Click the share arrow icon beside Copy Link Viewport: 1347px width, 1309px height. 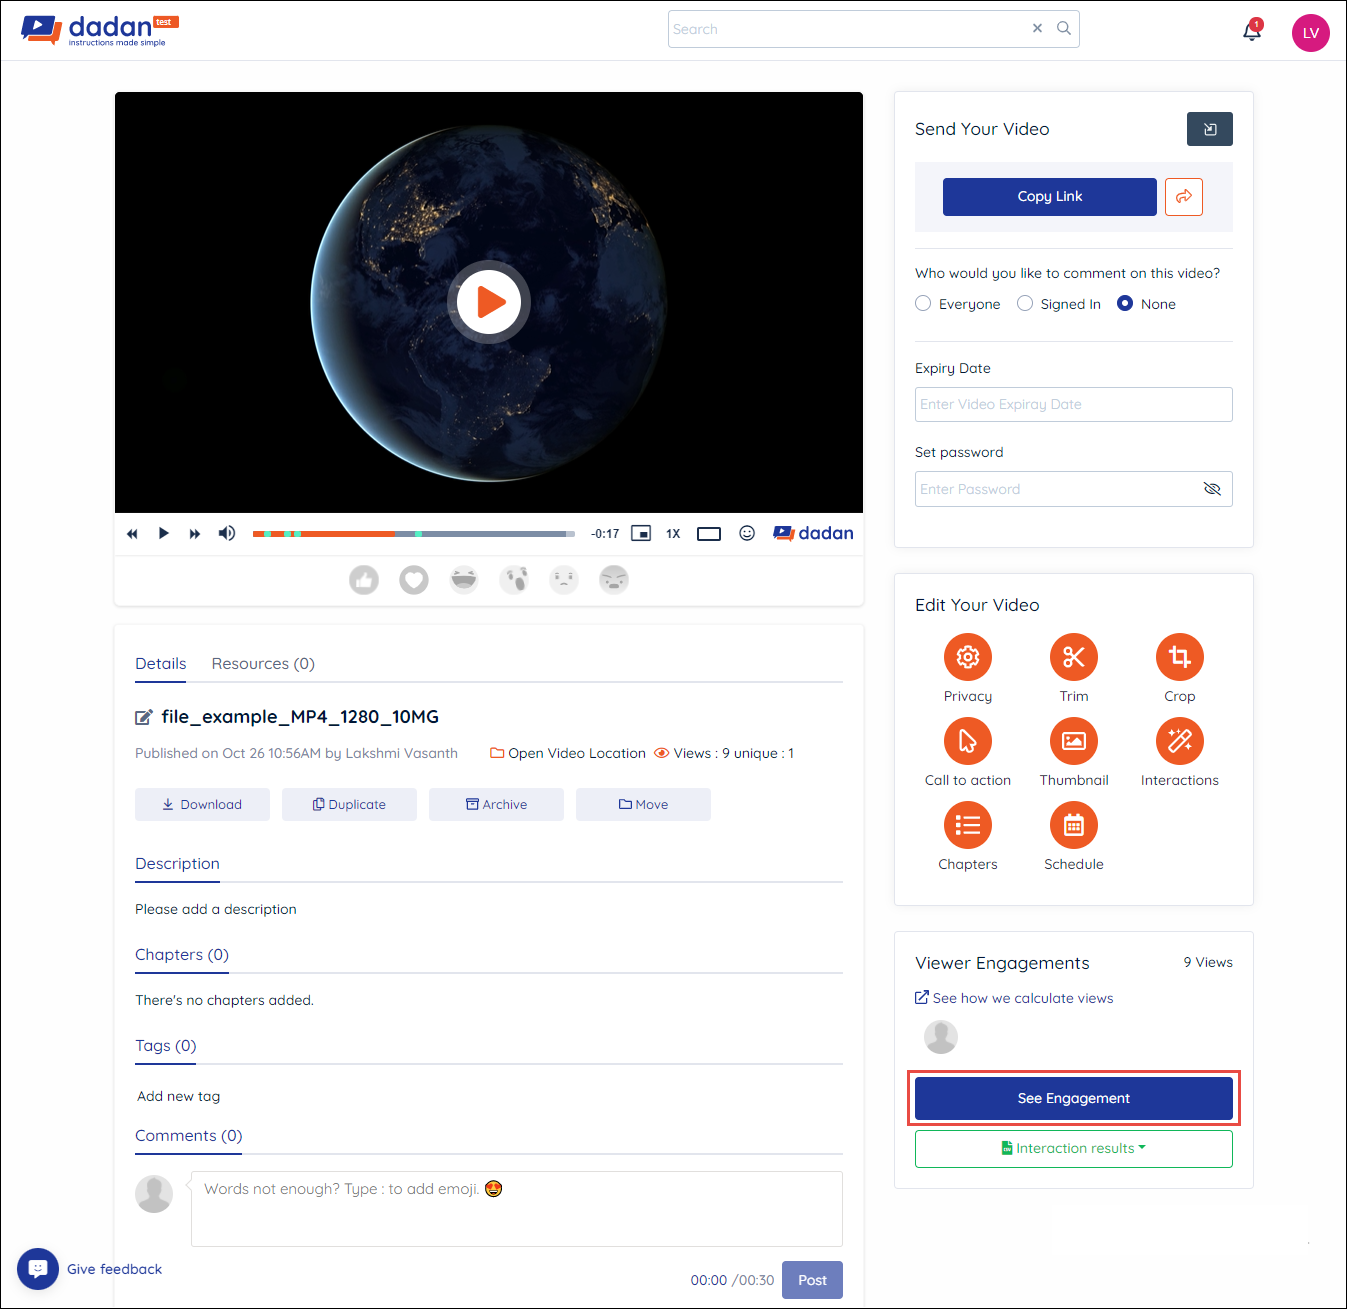point(1184,197)
